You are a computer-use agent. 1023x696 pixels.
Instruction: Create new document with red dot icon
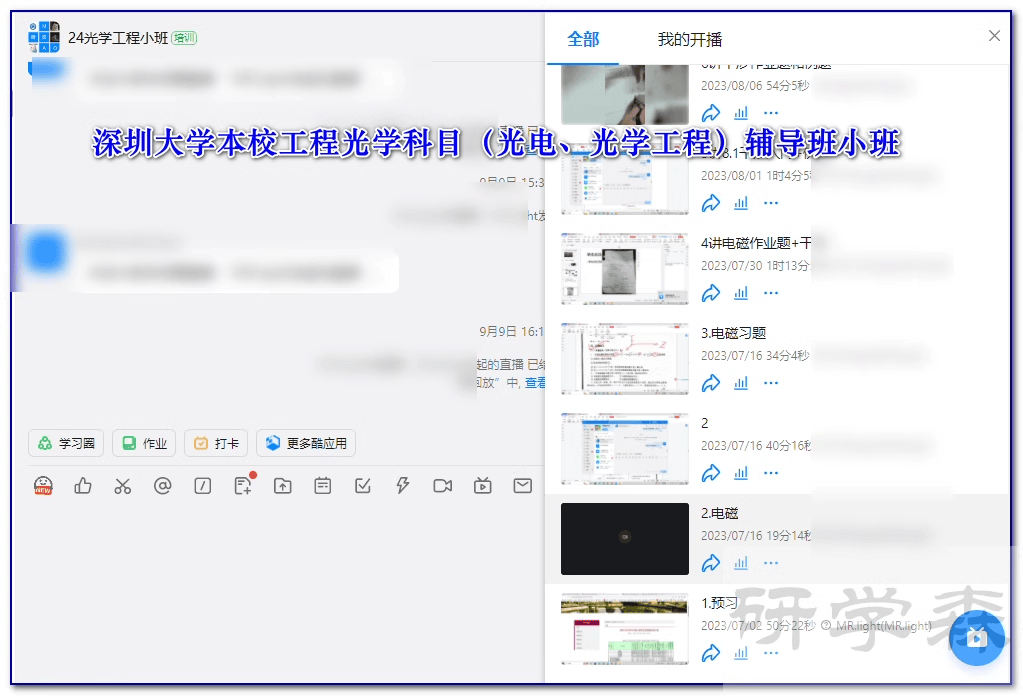coord(244,485)
